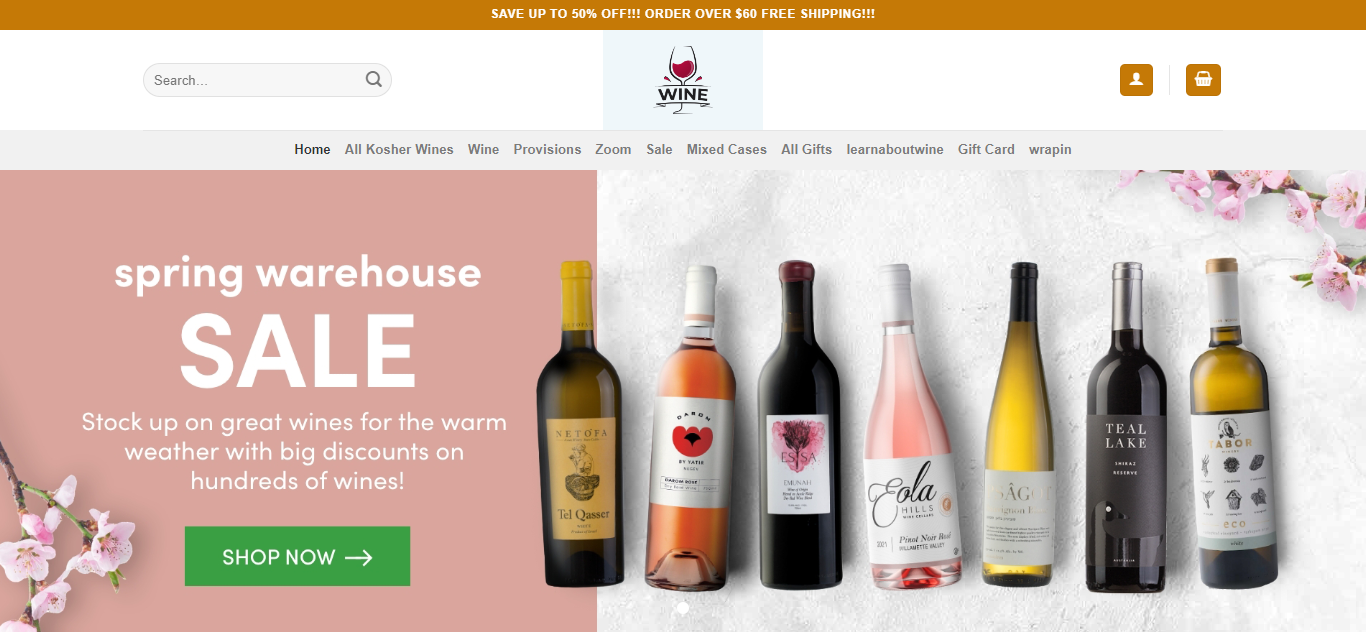The height and width of the screenshot is (635, 1366).
Task: Open the Wine menu item
Action: pos(483,149)
